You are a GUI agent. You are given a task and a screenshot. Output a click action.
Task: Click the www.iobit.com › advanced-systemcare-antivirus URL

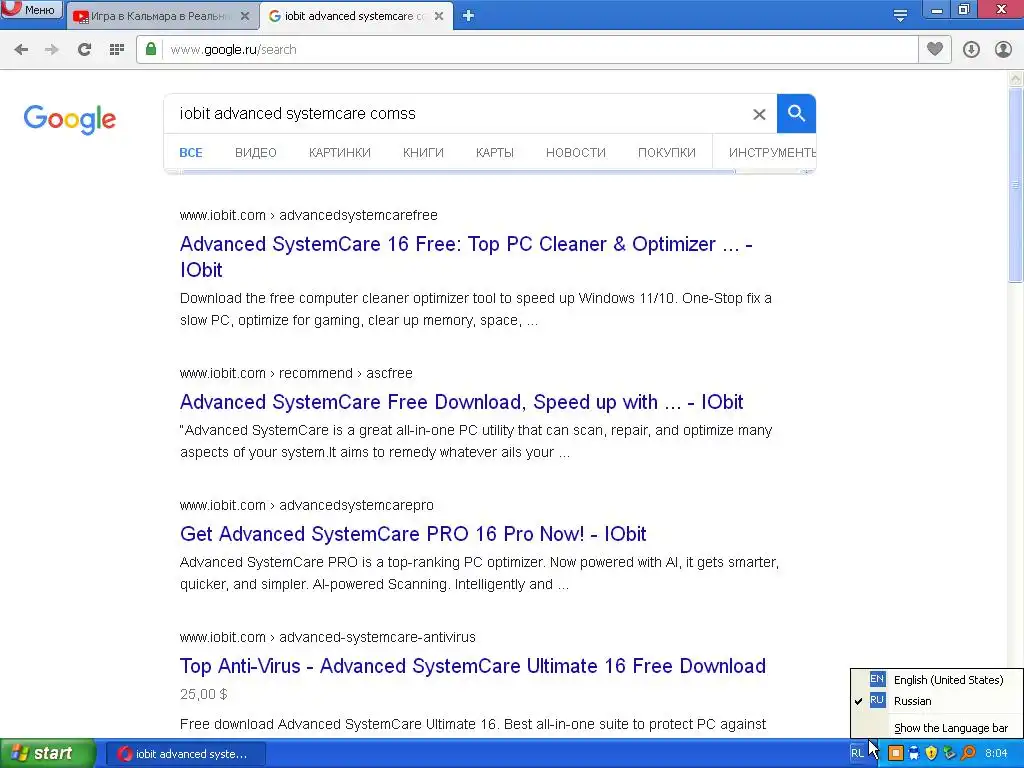pos(328,637)
